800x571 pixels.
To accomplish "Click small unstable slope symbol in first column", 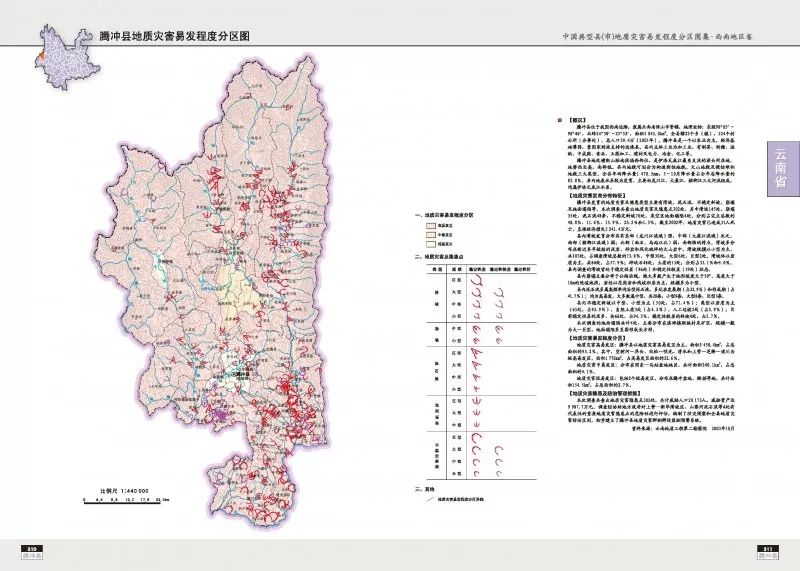I will click(477, 474).
